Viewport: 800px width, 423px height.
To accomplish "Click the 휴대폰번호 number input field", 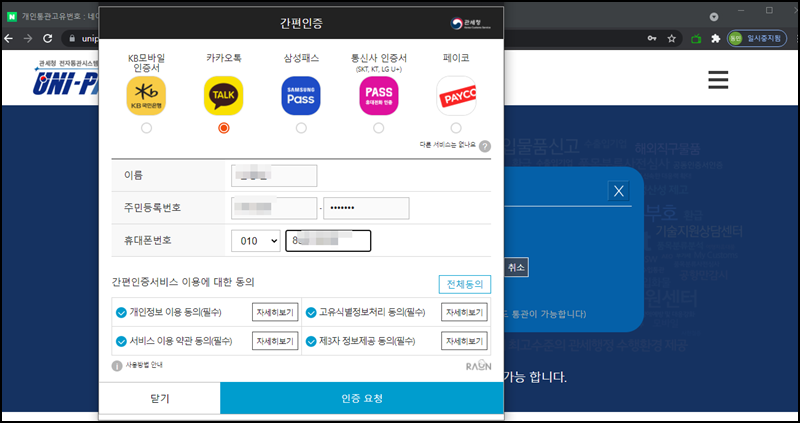I will coord(328,241).
